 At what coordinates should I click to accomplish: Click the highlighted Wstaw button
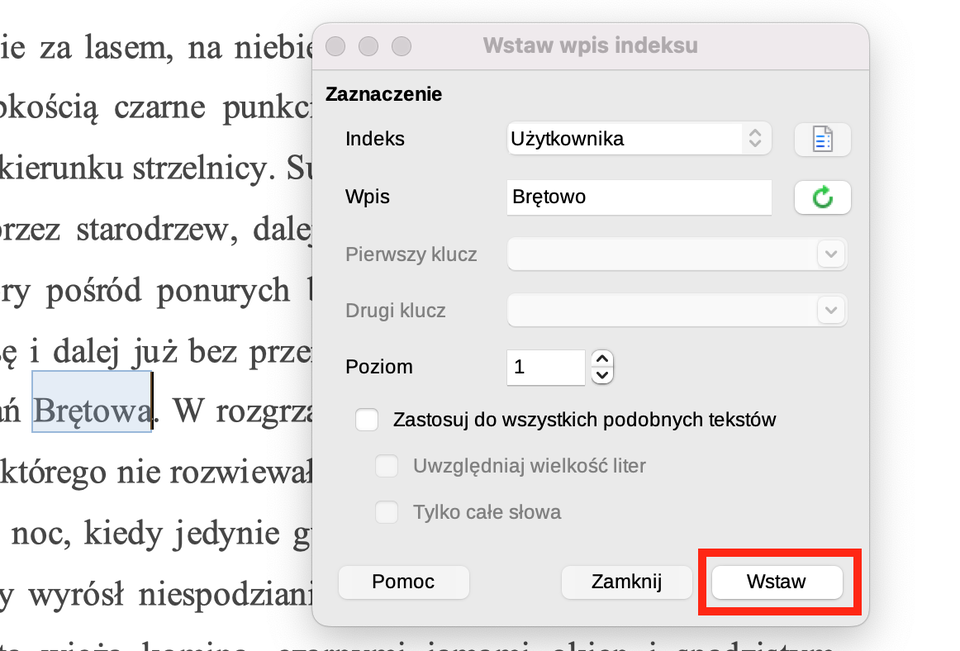click(777, 582)
